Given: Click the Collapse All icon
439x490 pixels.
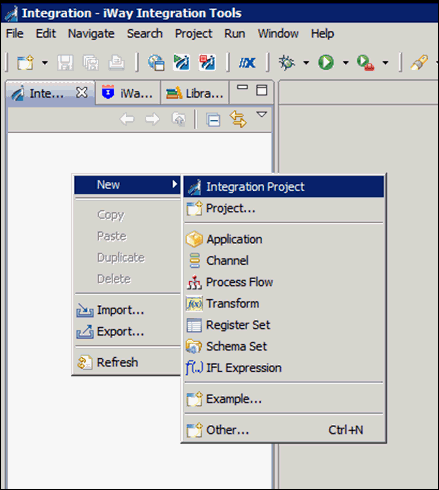Looking at the screenshot, I should (213, 120).
